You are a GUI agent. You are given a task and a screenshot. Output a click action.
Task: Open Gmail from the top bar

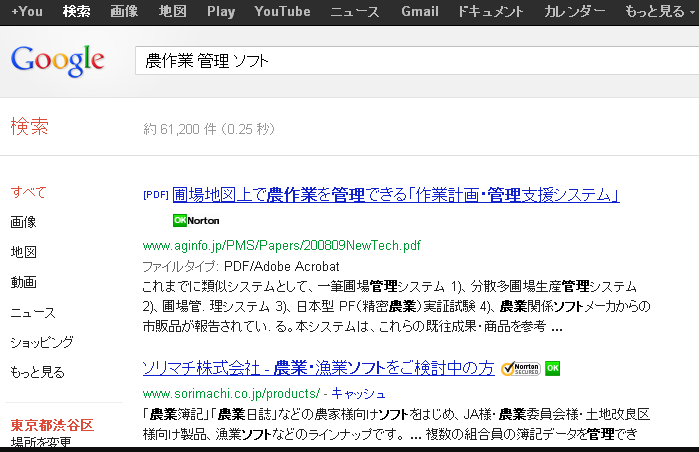tap(419, 12)
